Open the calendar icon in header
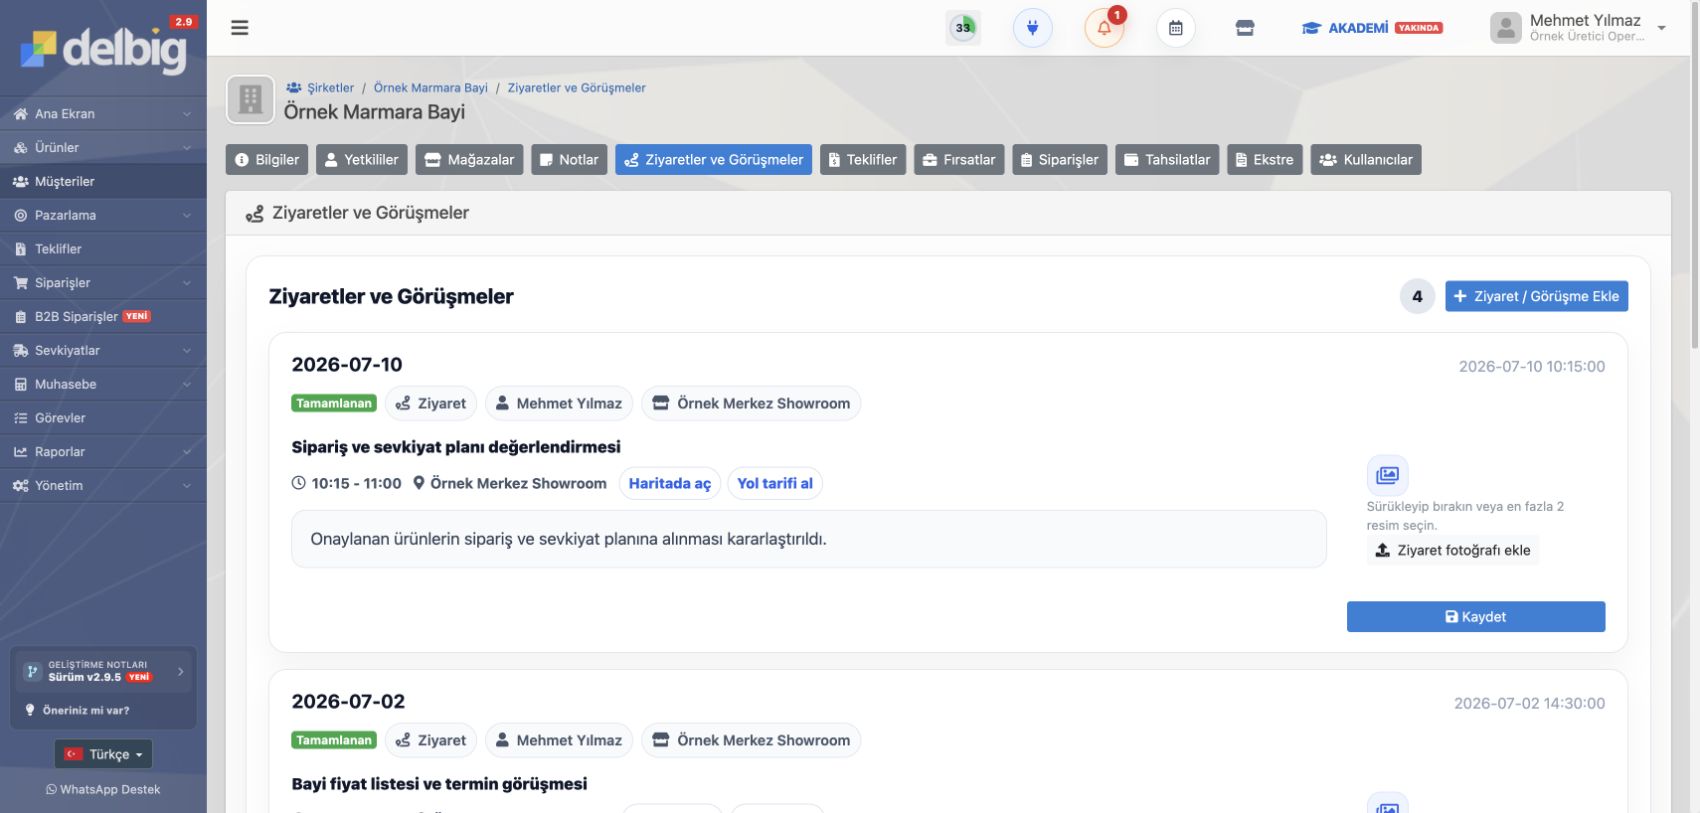Screen dimensions: 1700x813 (1176, 28)
